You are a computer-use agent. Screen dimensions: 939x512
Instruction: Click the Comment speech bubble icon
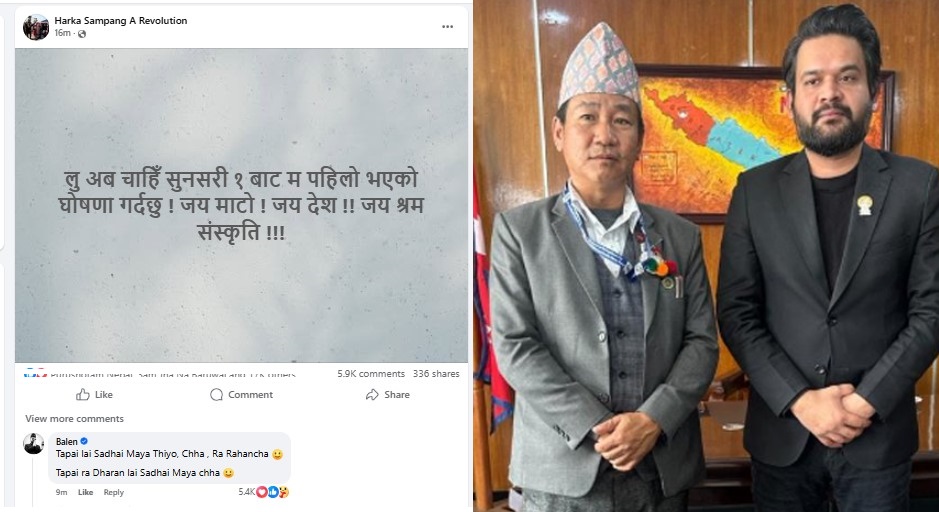pos(216,395)
